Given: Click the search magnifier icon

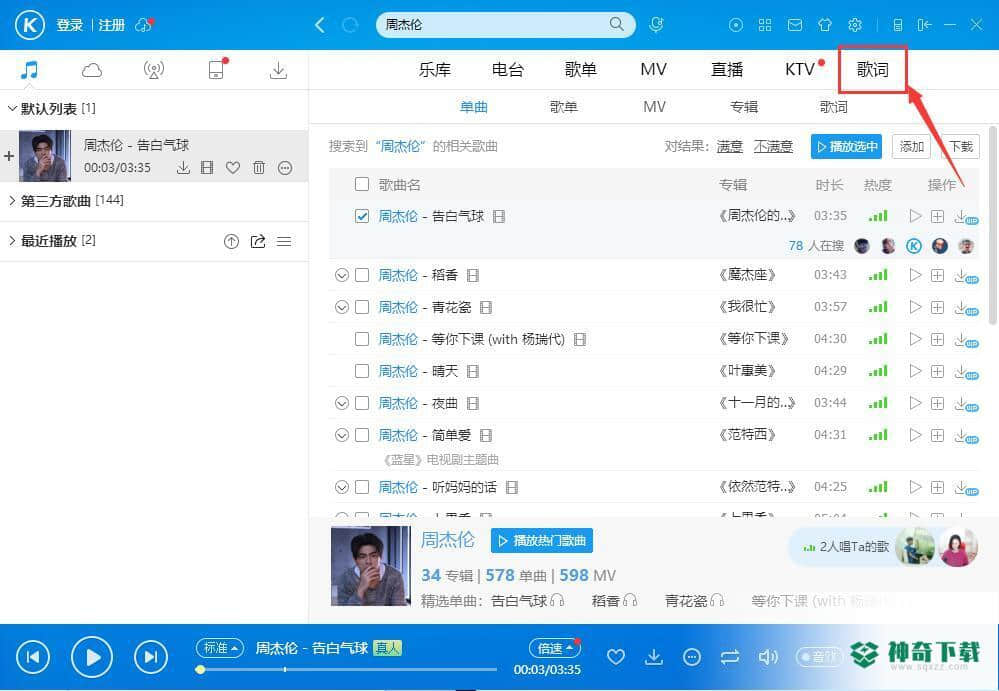Looking at the screenshot, I should pyautogui.click(x=616, y=24).
